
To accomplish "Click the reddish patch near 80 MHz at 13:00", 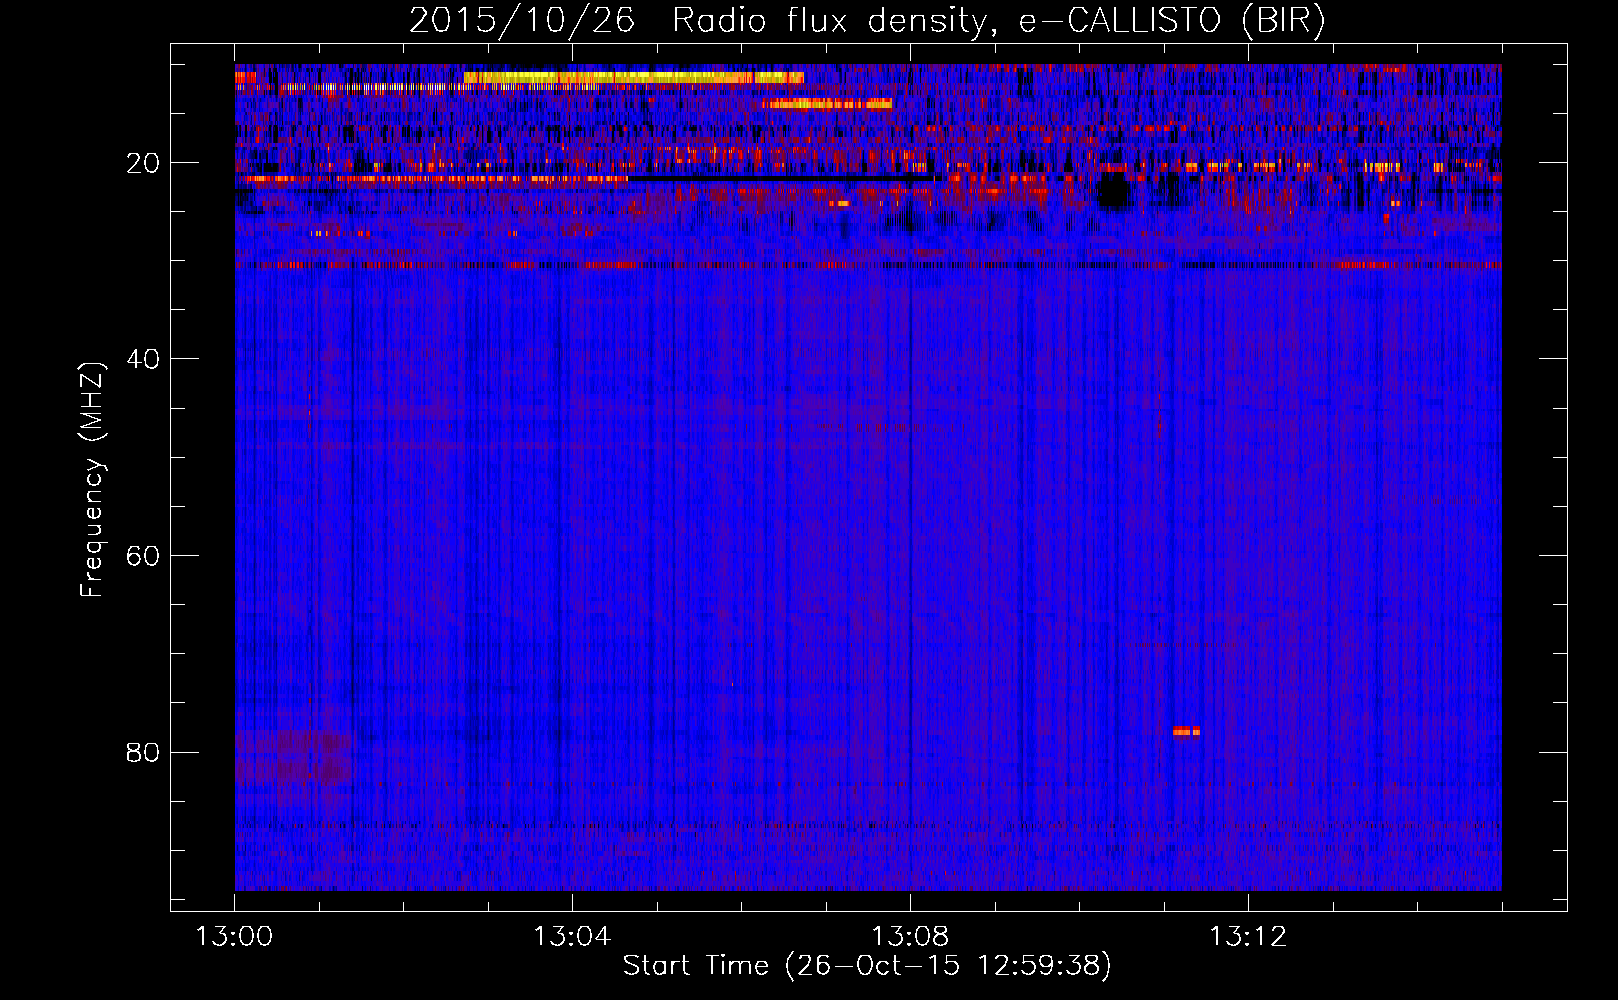I will [x=293, y=757].
